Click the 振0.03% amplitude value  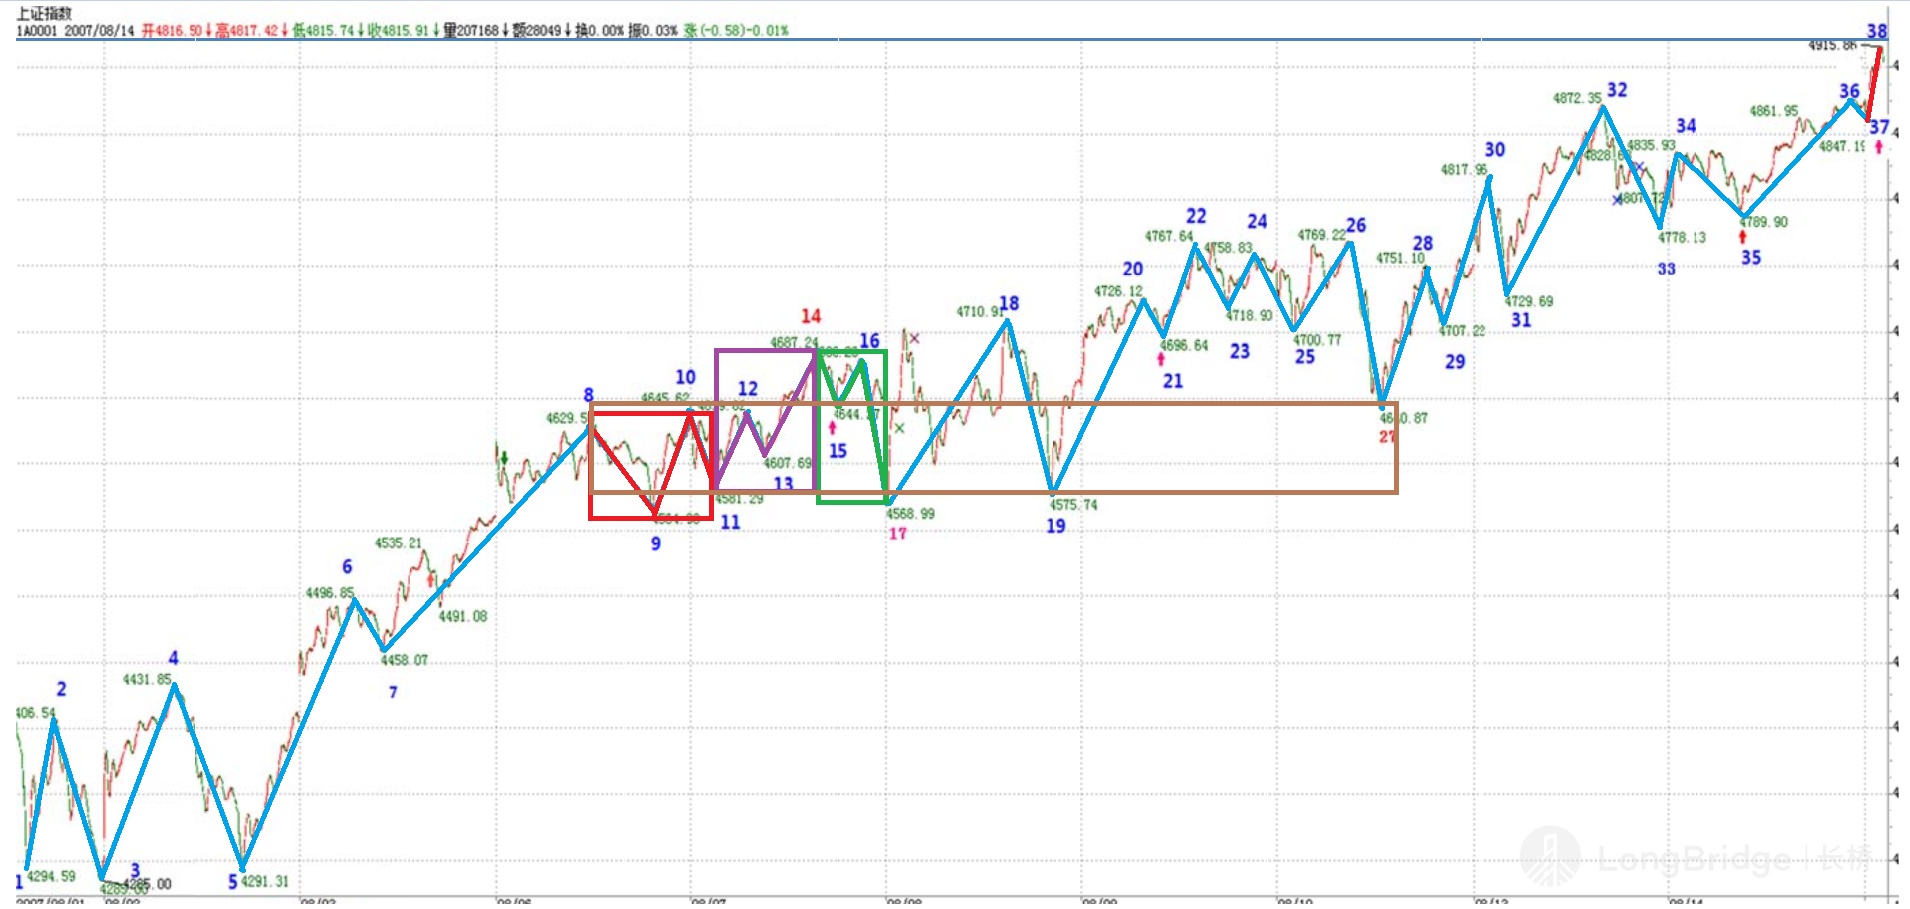click(653, 31)
